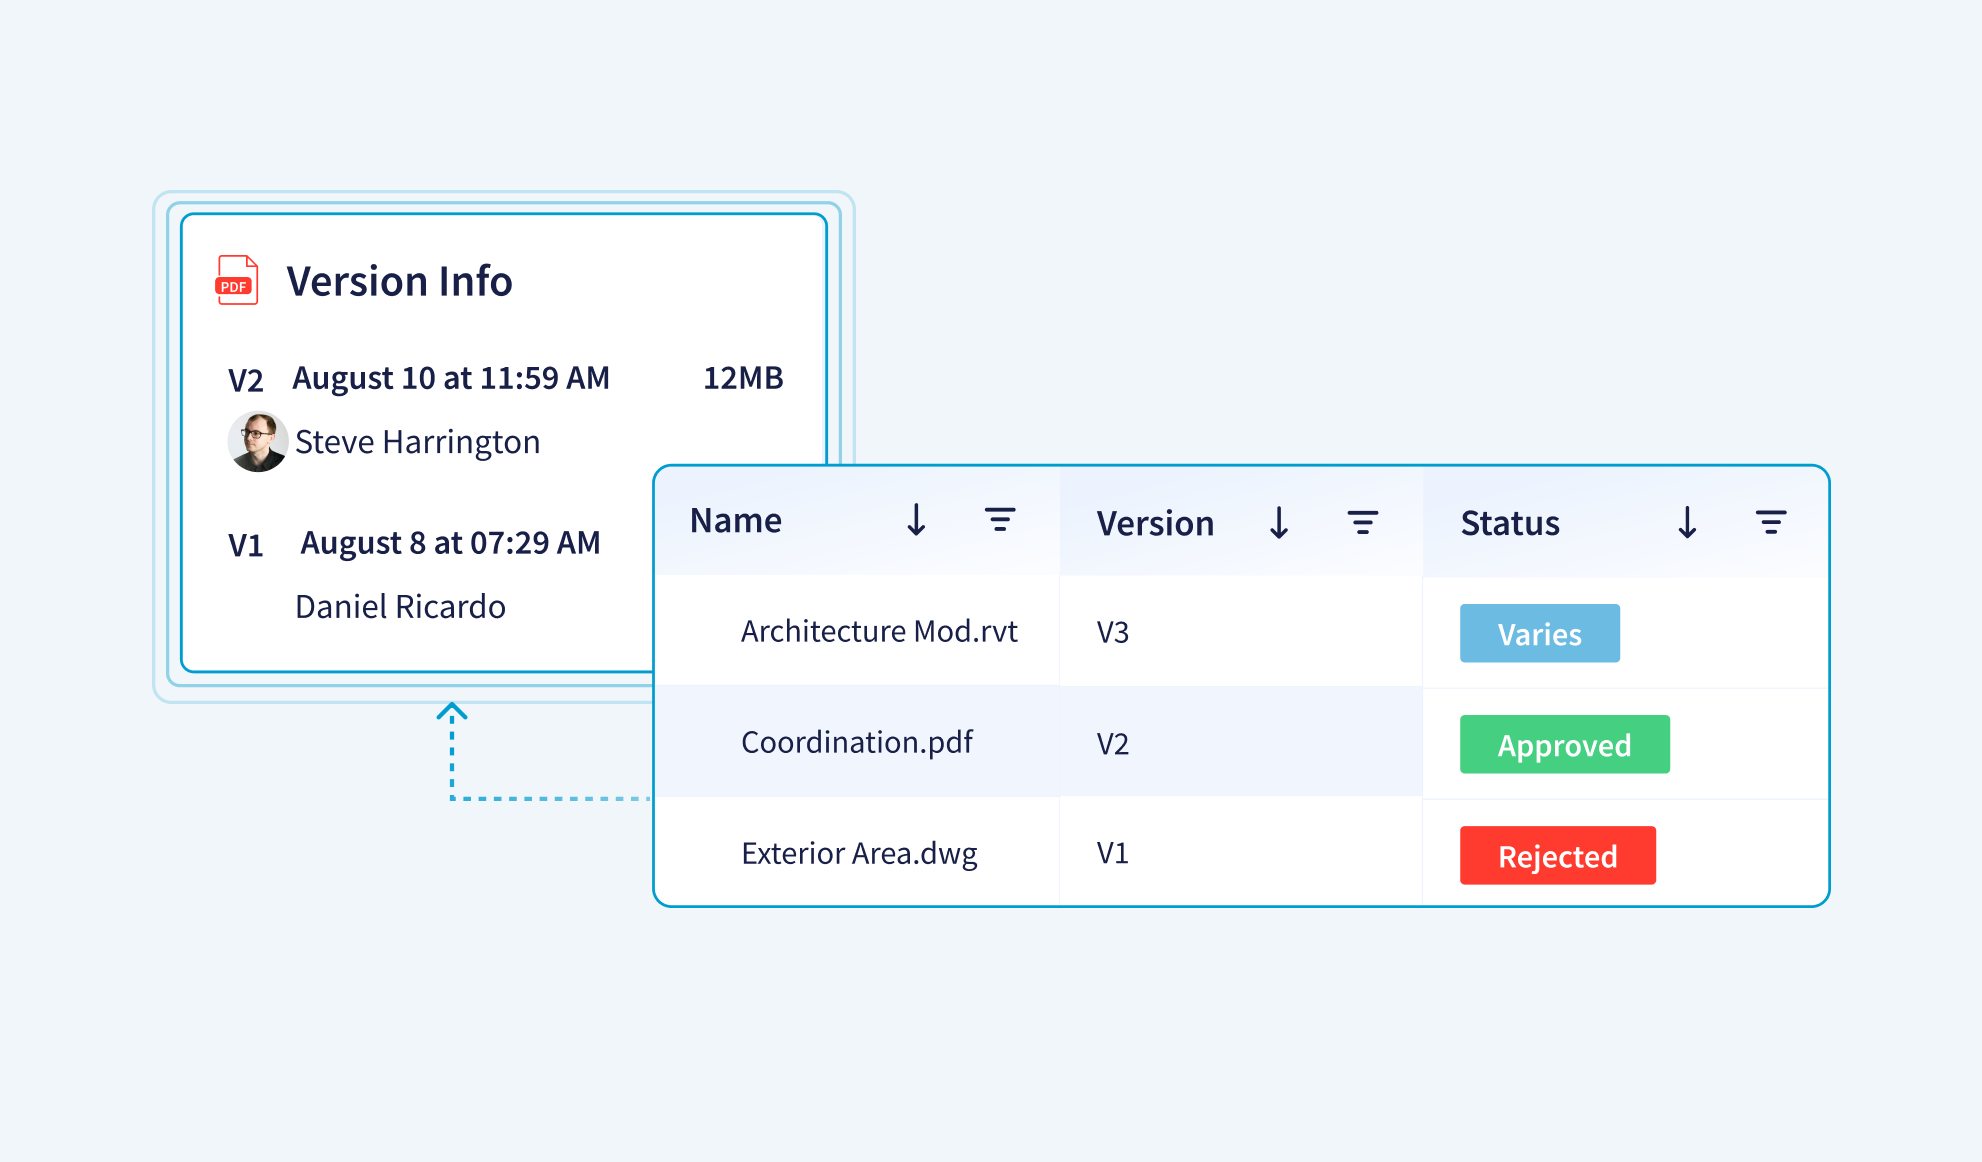Select the August 8 at 07:29 AM entry

[450, 543]
